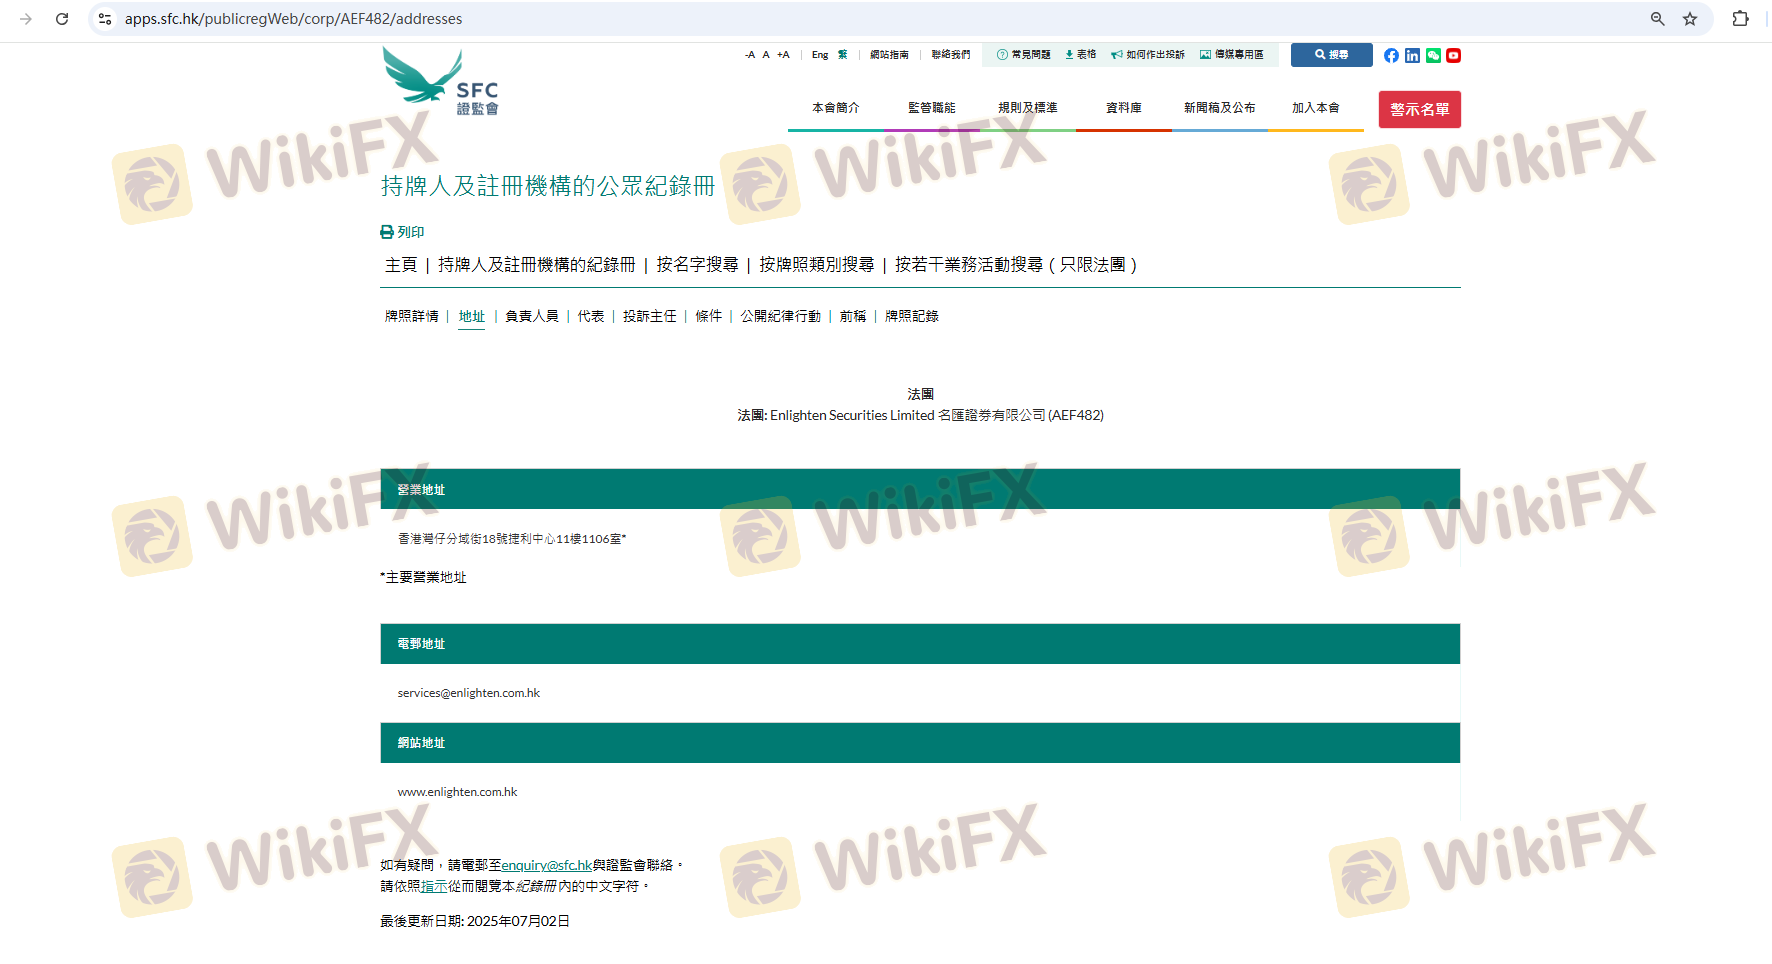
Task: Switch to the 牌照詳情 tab
Action: click(412, 316)
